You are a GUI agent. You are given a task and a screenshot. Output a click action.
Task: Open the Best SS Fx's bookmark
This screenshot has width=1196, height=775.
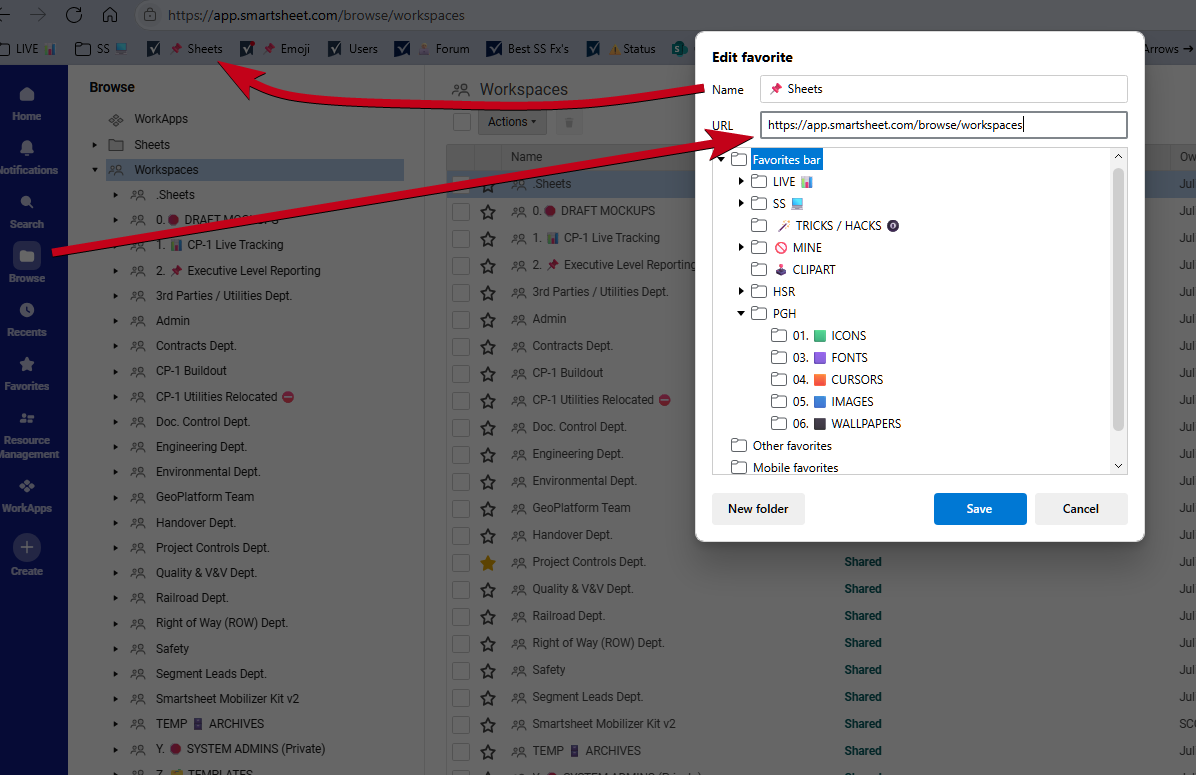[528, 49]
